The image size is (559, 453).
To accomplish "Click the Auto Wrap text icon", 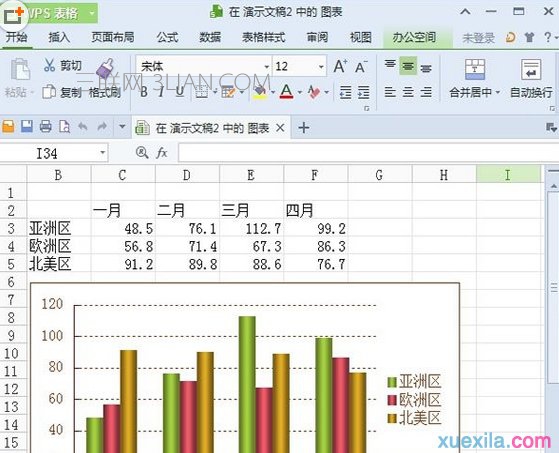I will point(531,69).
